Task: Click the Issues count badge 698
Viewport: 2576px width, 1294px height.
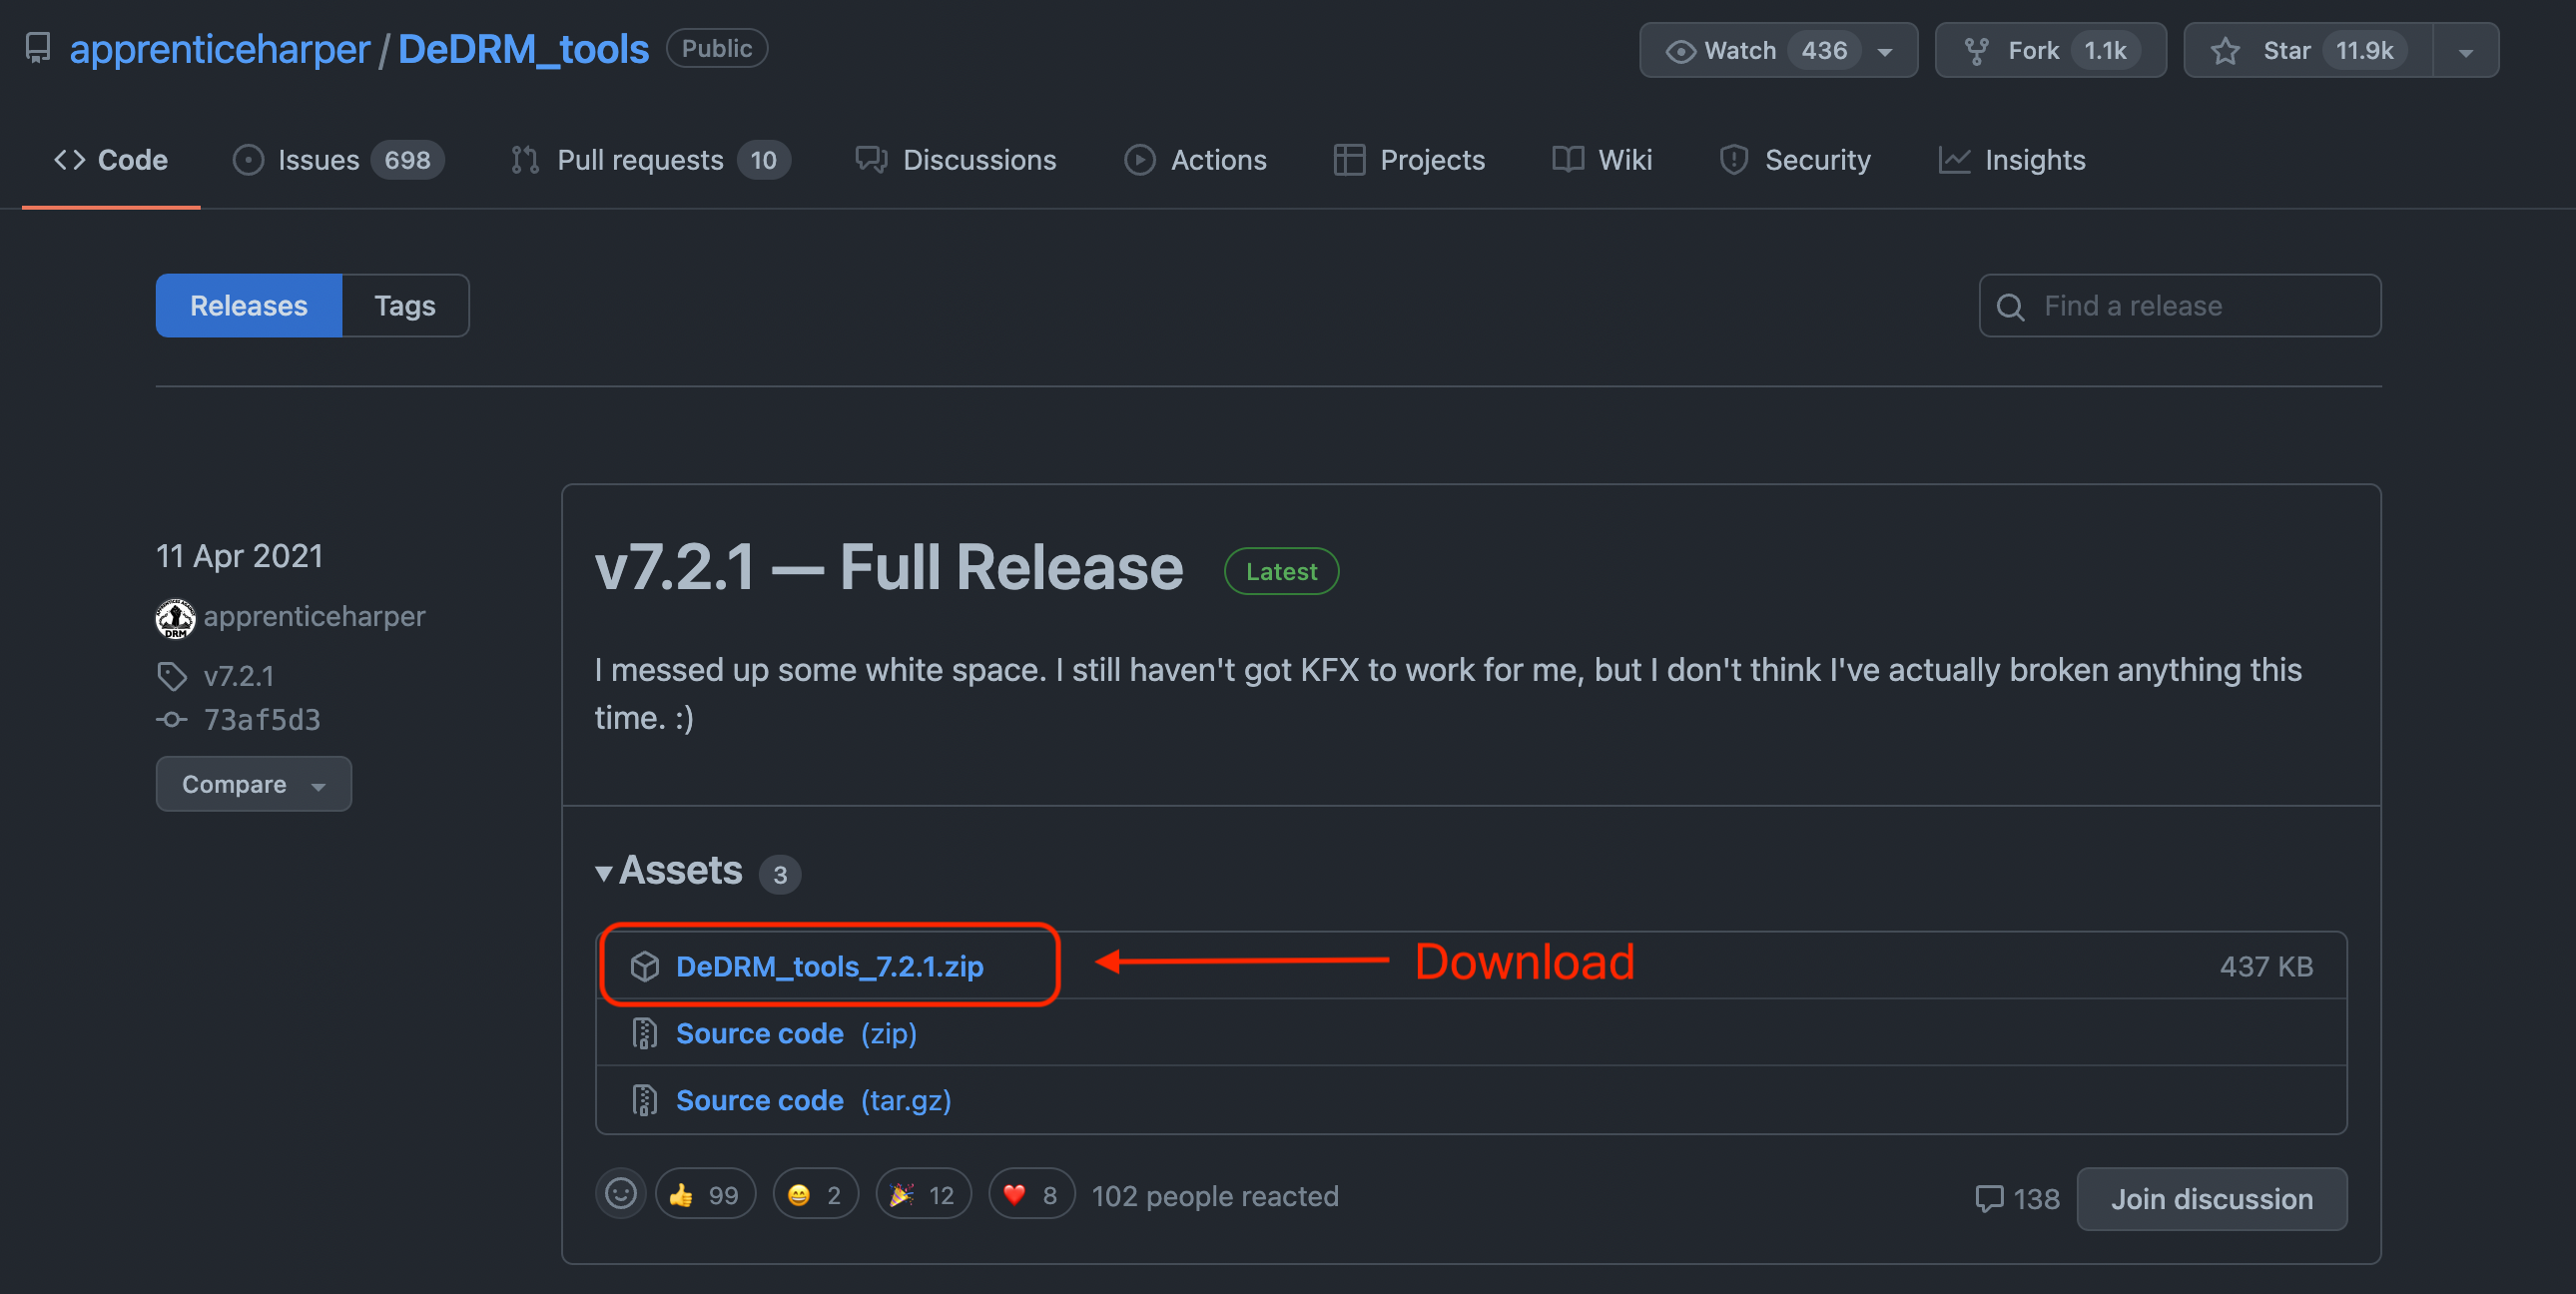Action: tap(407, 160)
